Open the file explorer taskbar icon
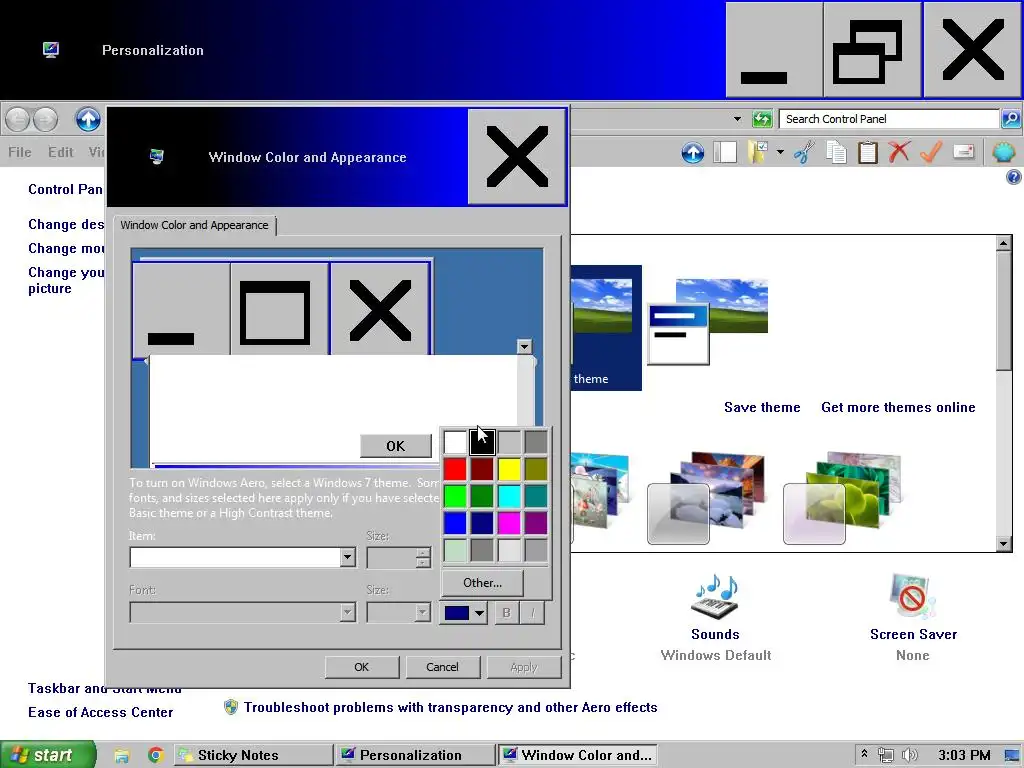Screen dimensions: 1024x768 [x=122, y=756]
